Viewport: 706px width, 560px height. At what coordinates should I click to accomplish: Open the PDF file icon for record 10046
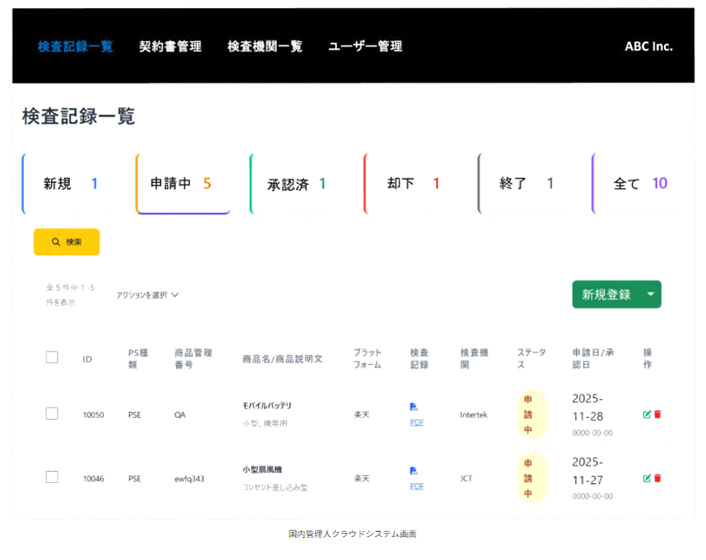414,471
